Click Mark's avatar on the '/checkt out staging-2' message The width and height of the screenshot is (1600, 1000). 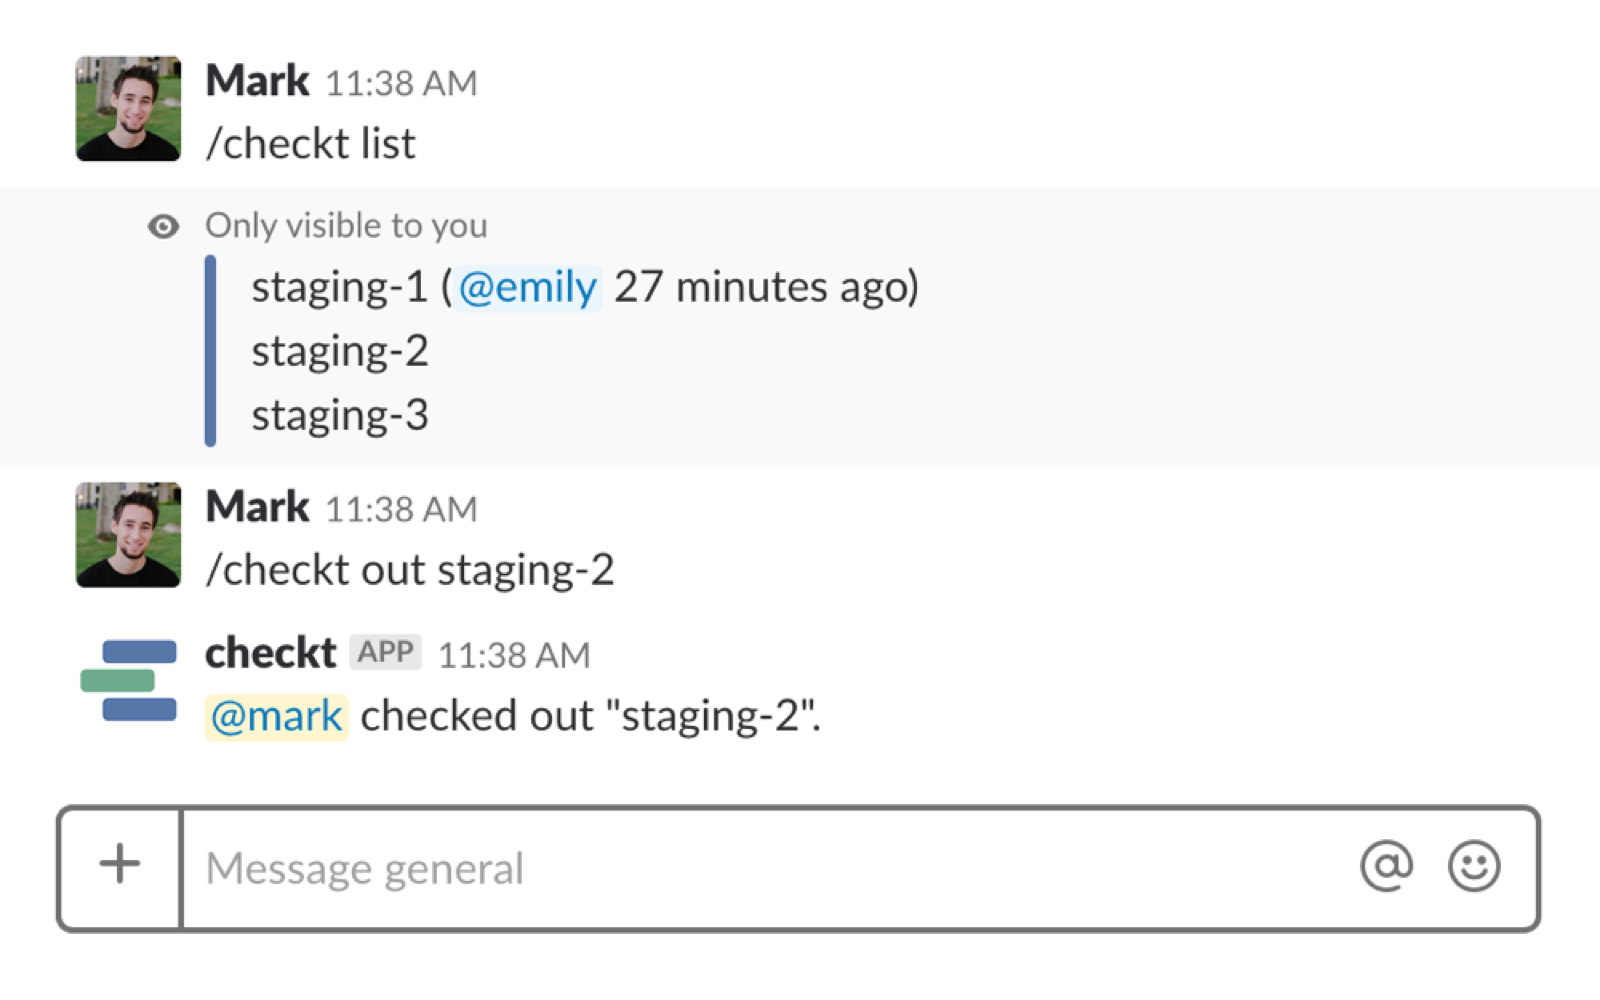[x=129, y=535]
